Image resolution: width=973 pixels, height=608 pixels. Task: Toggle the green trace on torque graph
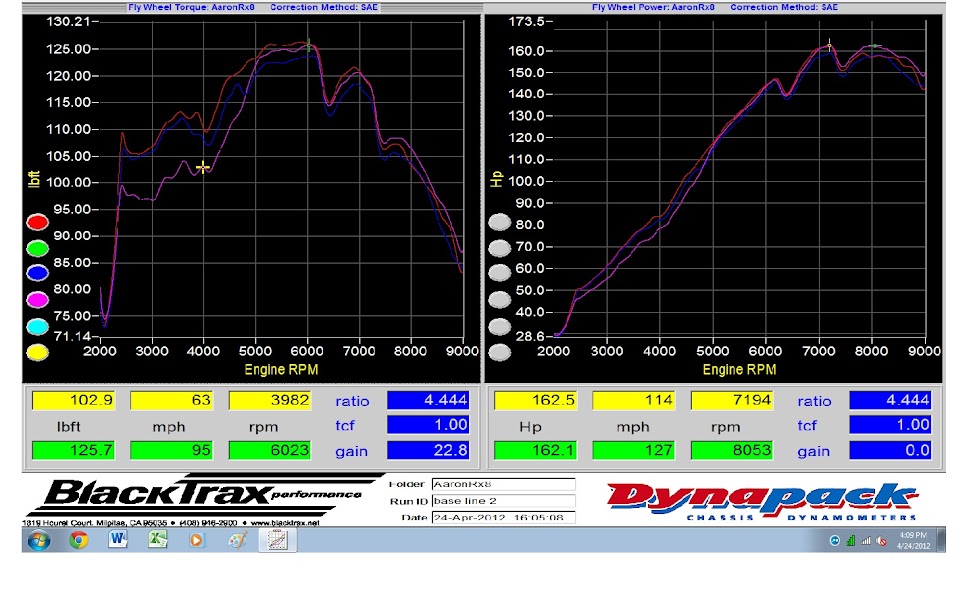tap(37, 248)
